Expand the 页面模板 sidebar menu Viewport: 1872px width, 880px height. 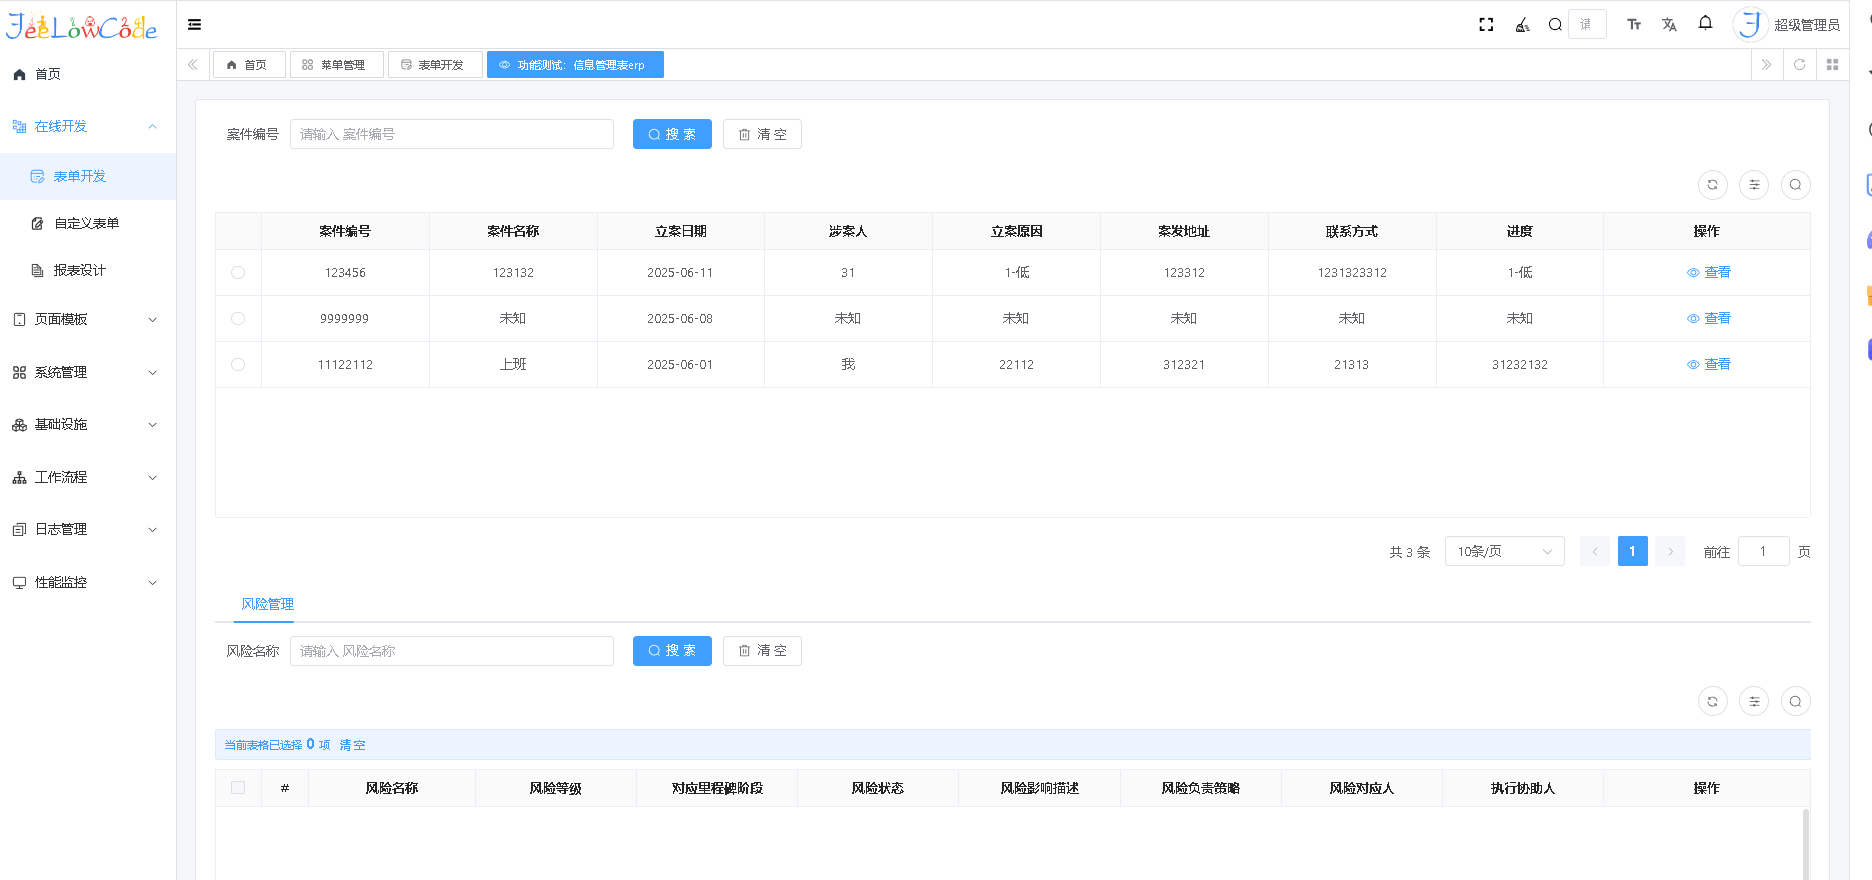point(88,319)
